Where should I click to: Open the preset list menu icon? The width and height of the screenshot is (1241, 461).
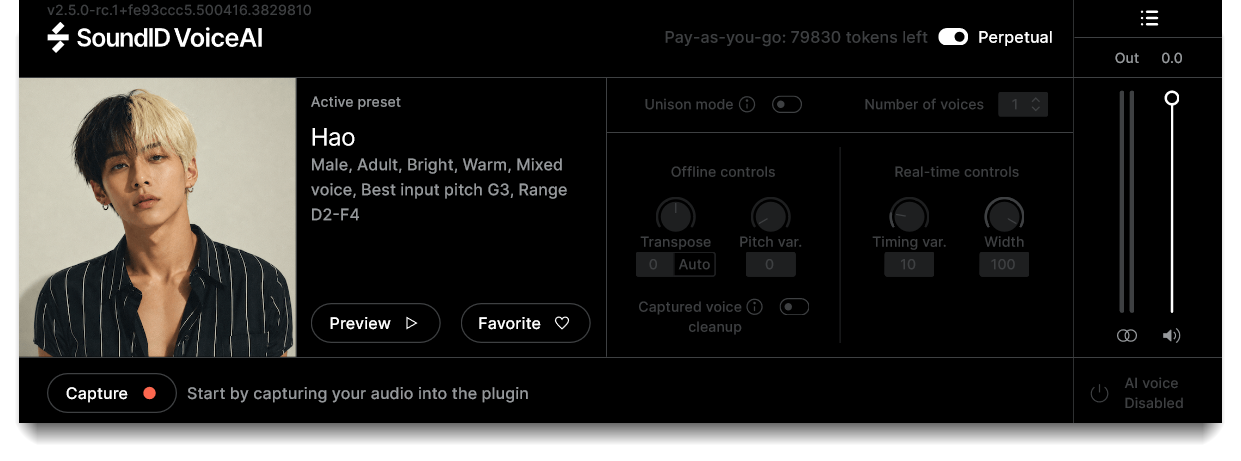1149,18
